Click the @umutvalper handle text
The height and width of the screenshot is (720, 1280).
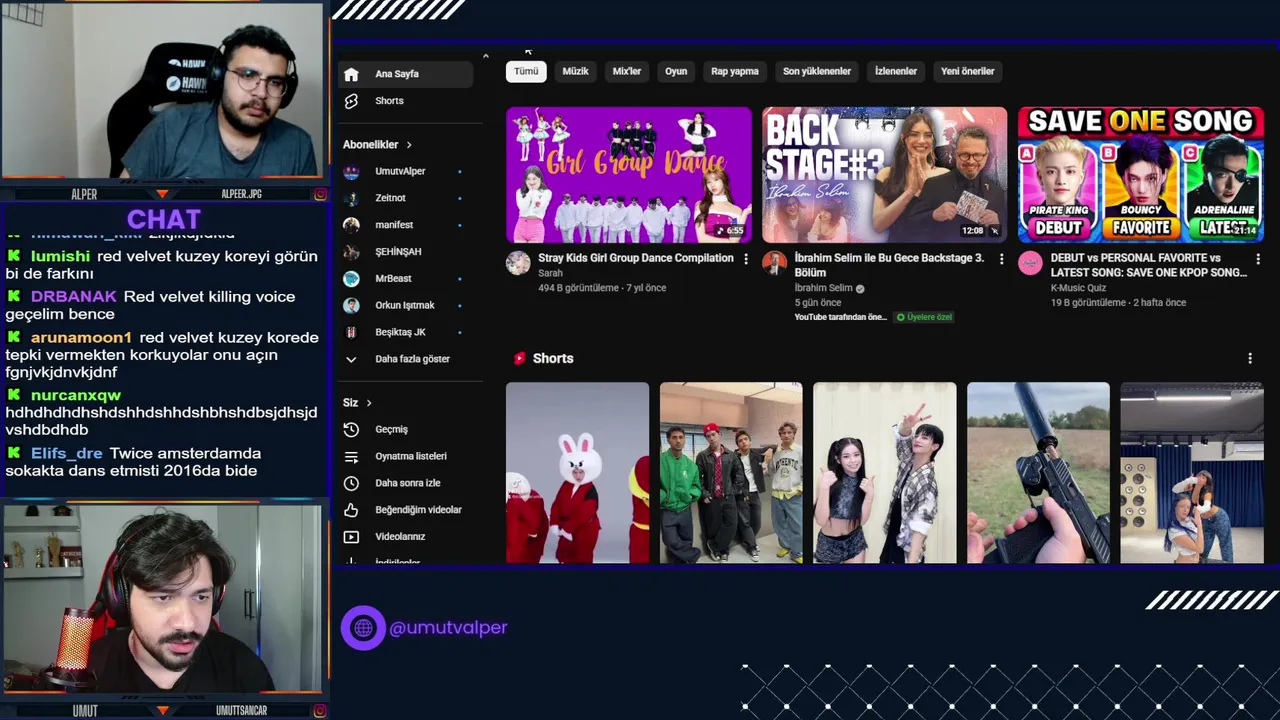448,628
